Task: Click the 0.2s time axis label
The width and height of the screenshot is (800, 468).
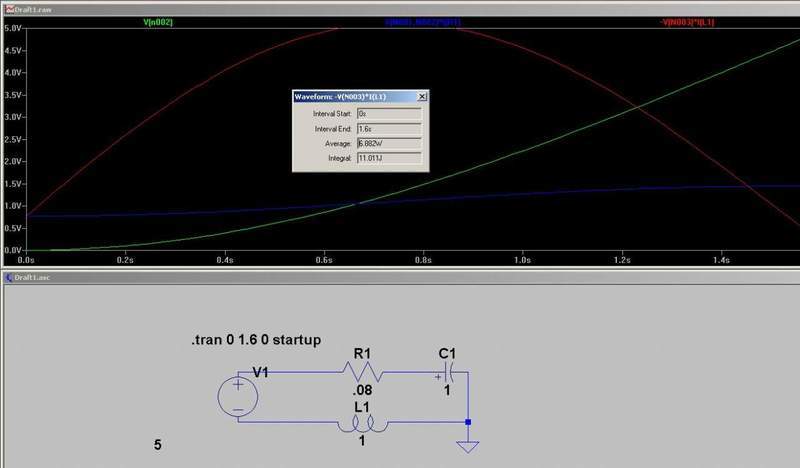Action: (x=125, y=260)
